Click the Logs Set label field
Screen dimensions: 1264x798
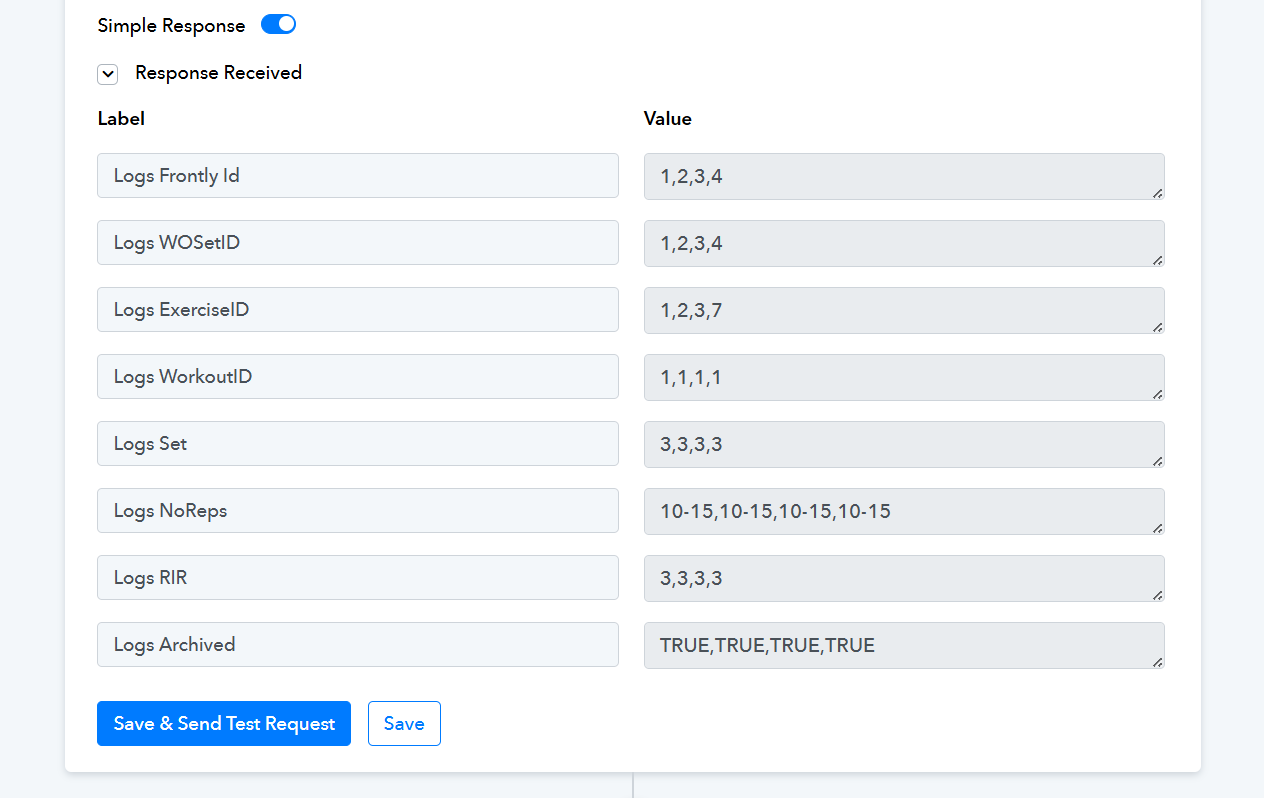pyautogui.click(x=357, y=444)
